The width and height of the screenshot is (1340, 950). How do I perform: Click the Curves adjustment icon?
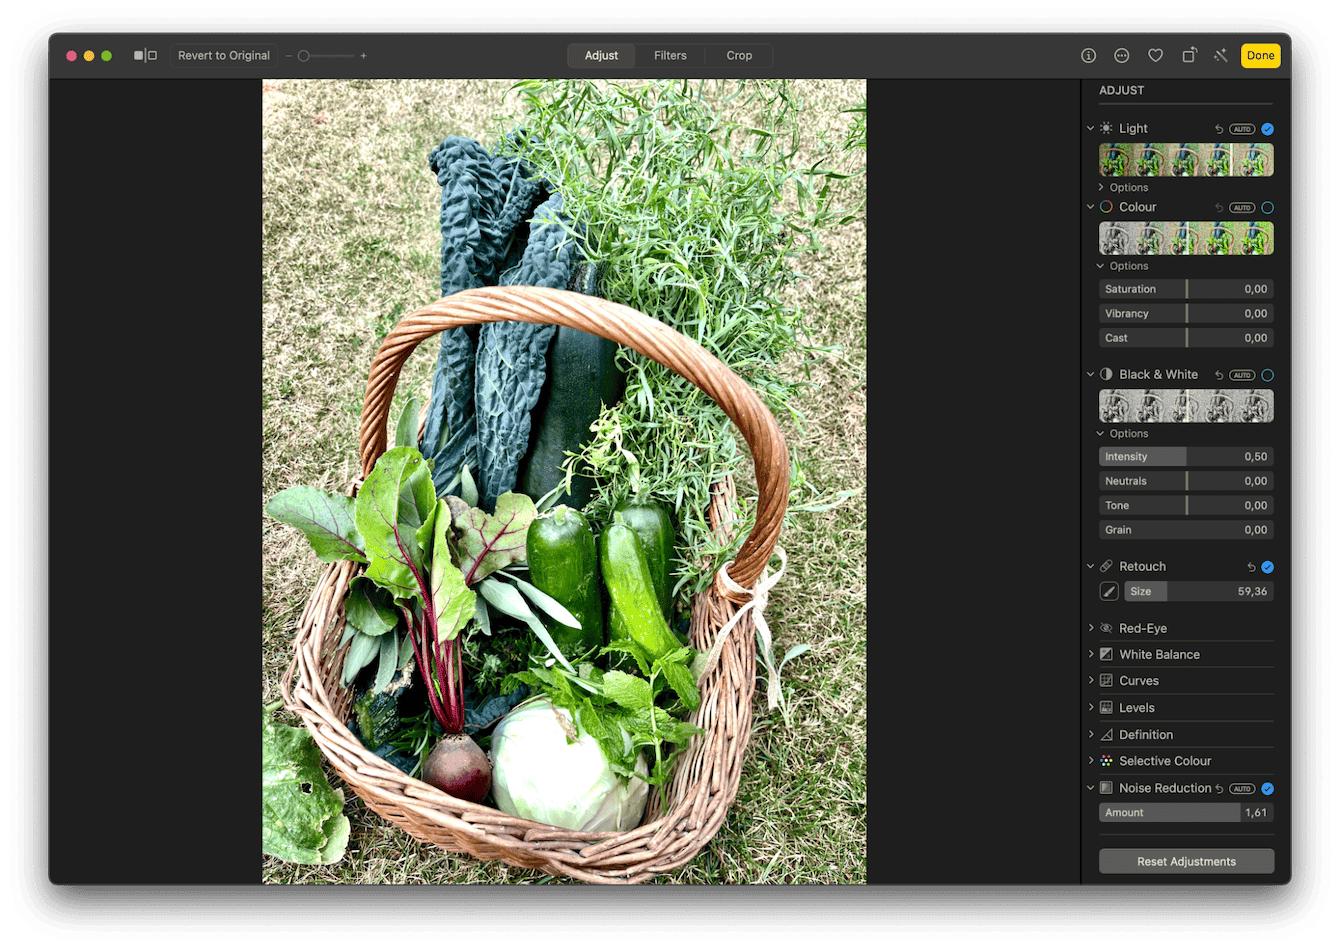tap(1107, 680)
